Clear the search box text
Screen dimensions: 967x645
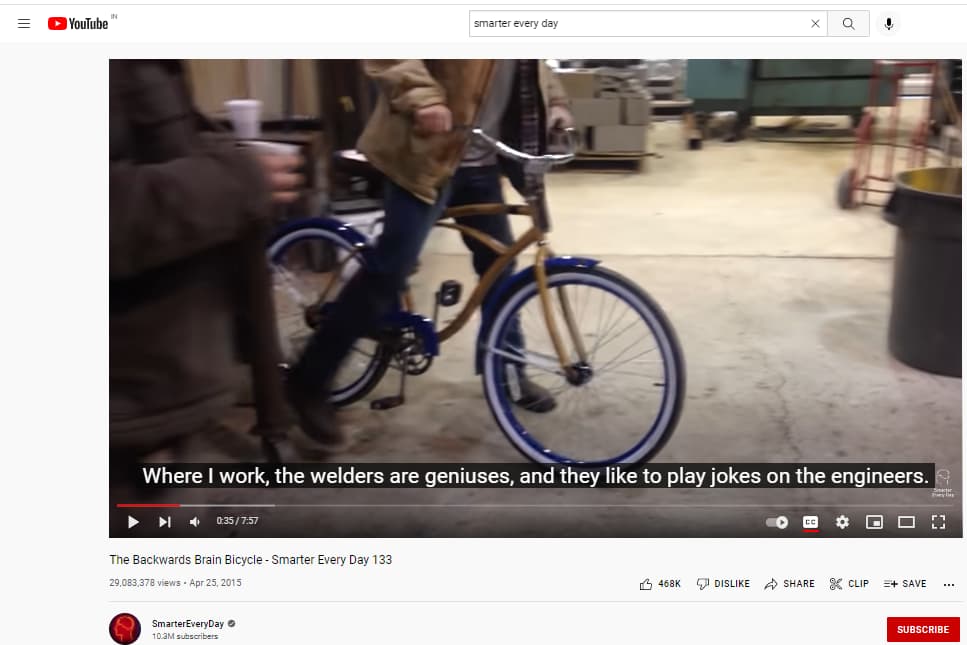[815, 23]
